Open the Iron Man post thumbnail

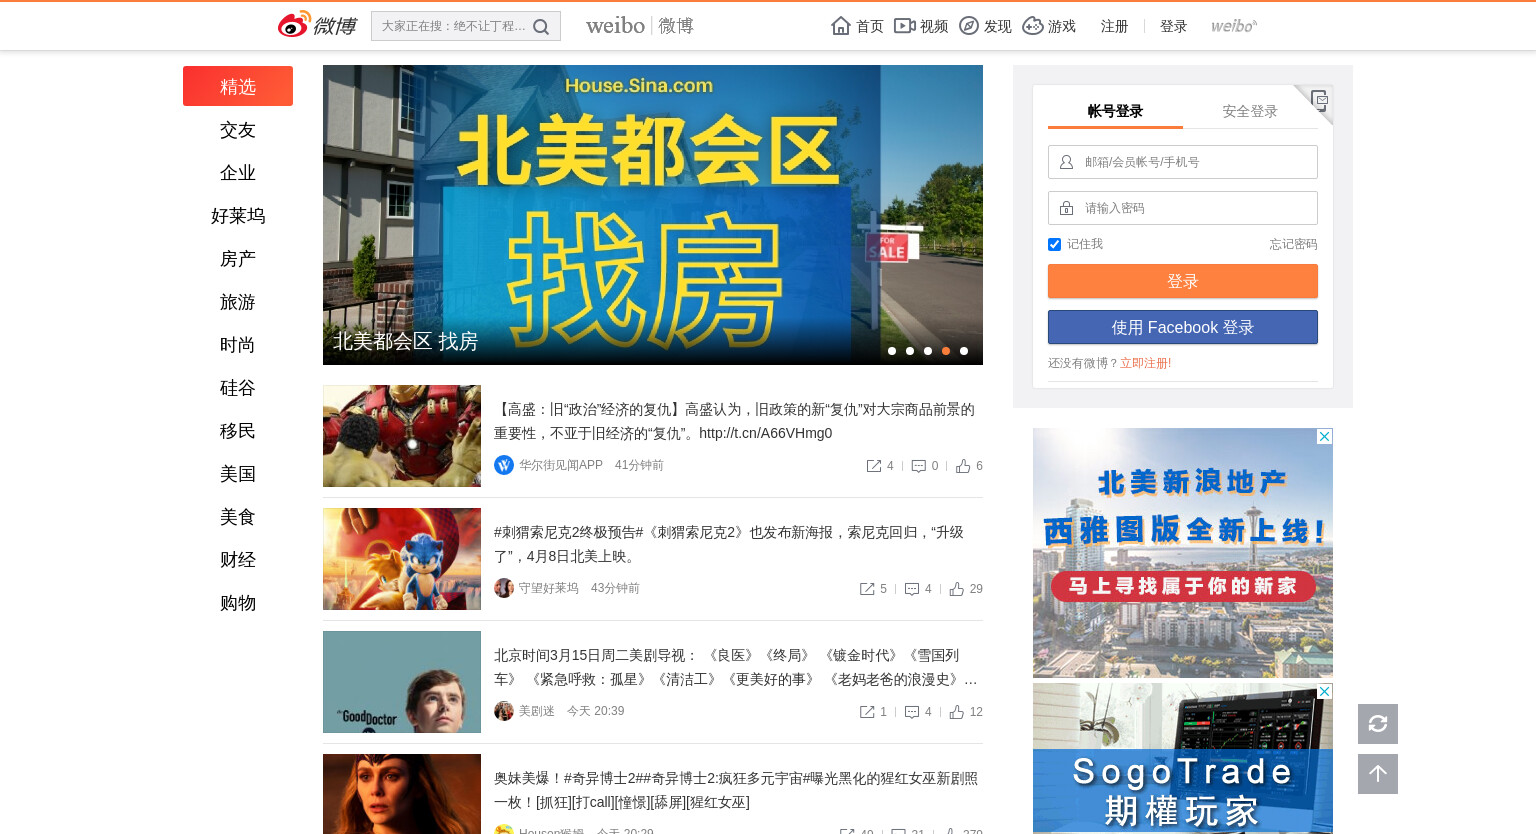coord(402,436)
